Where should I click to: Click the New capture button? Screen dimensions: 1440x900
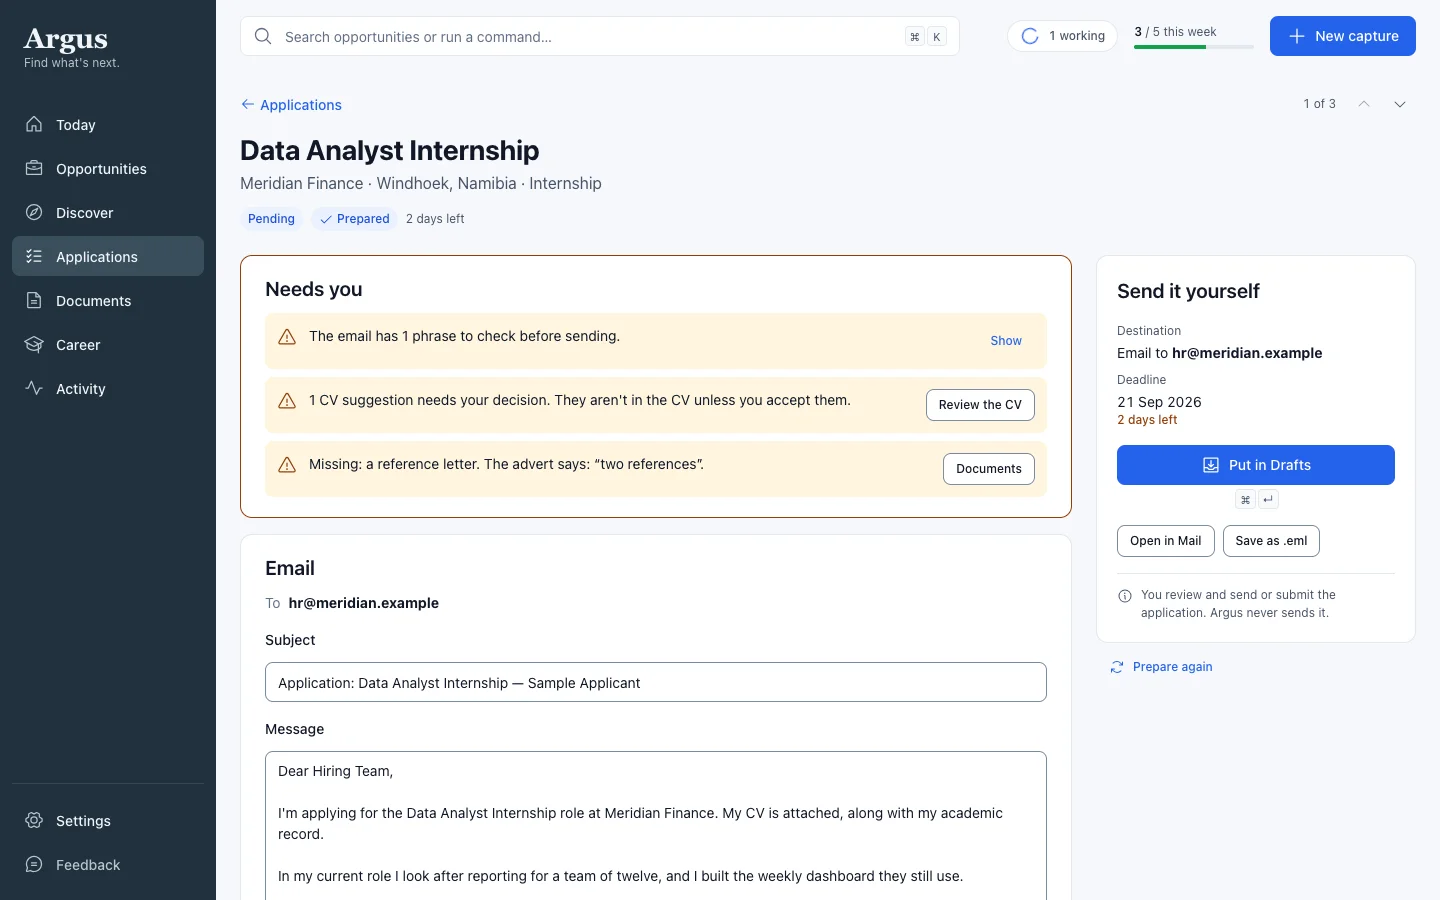(x=1342, y=36)
